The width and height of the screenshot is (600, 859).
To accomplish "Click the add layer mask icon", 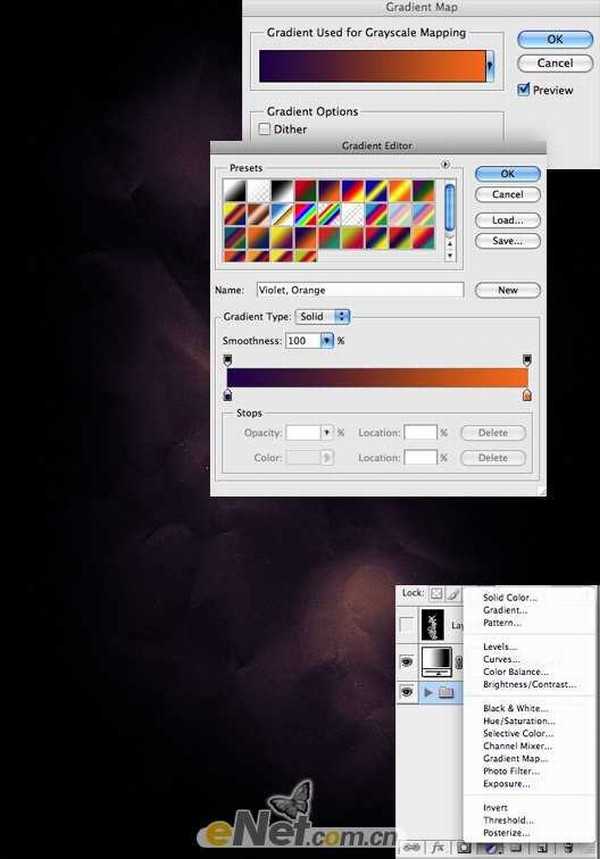I will pos(464,846).
